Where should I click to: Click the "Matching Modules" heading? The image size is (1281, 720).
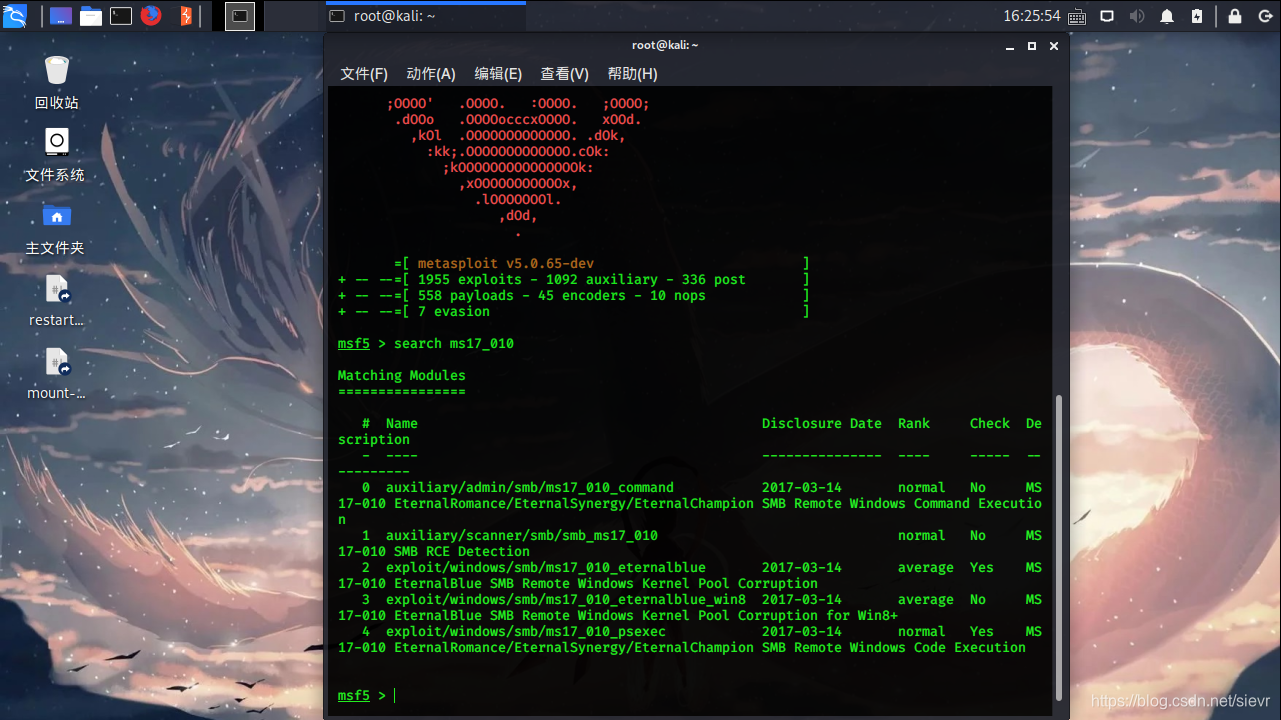[401, 375]
